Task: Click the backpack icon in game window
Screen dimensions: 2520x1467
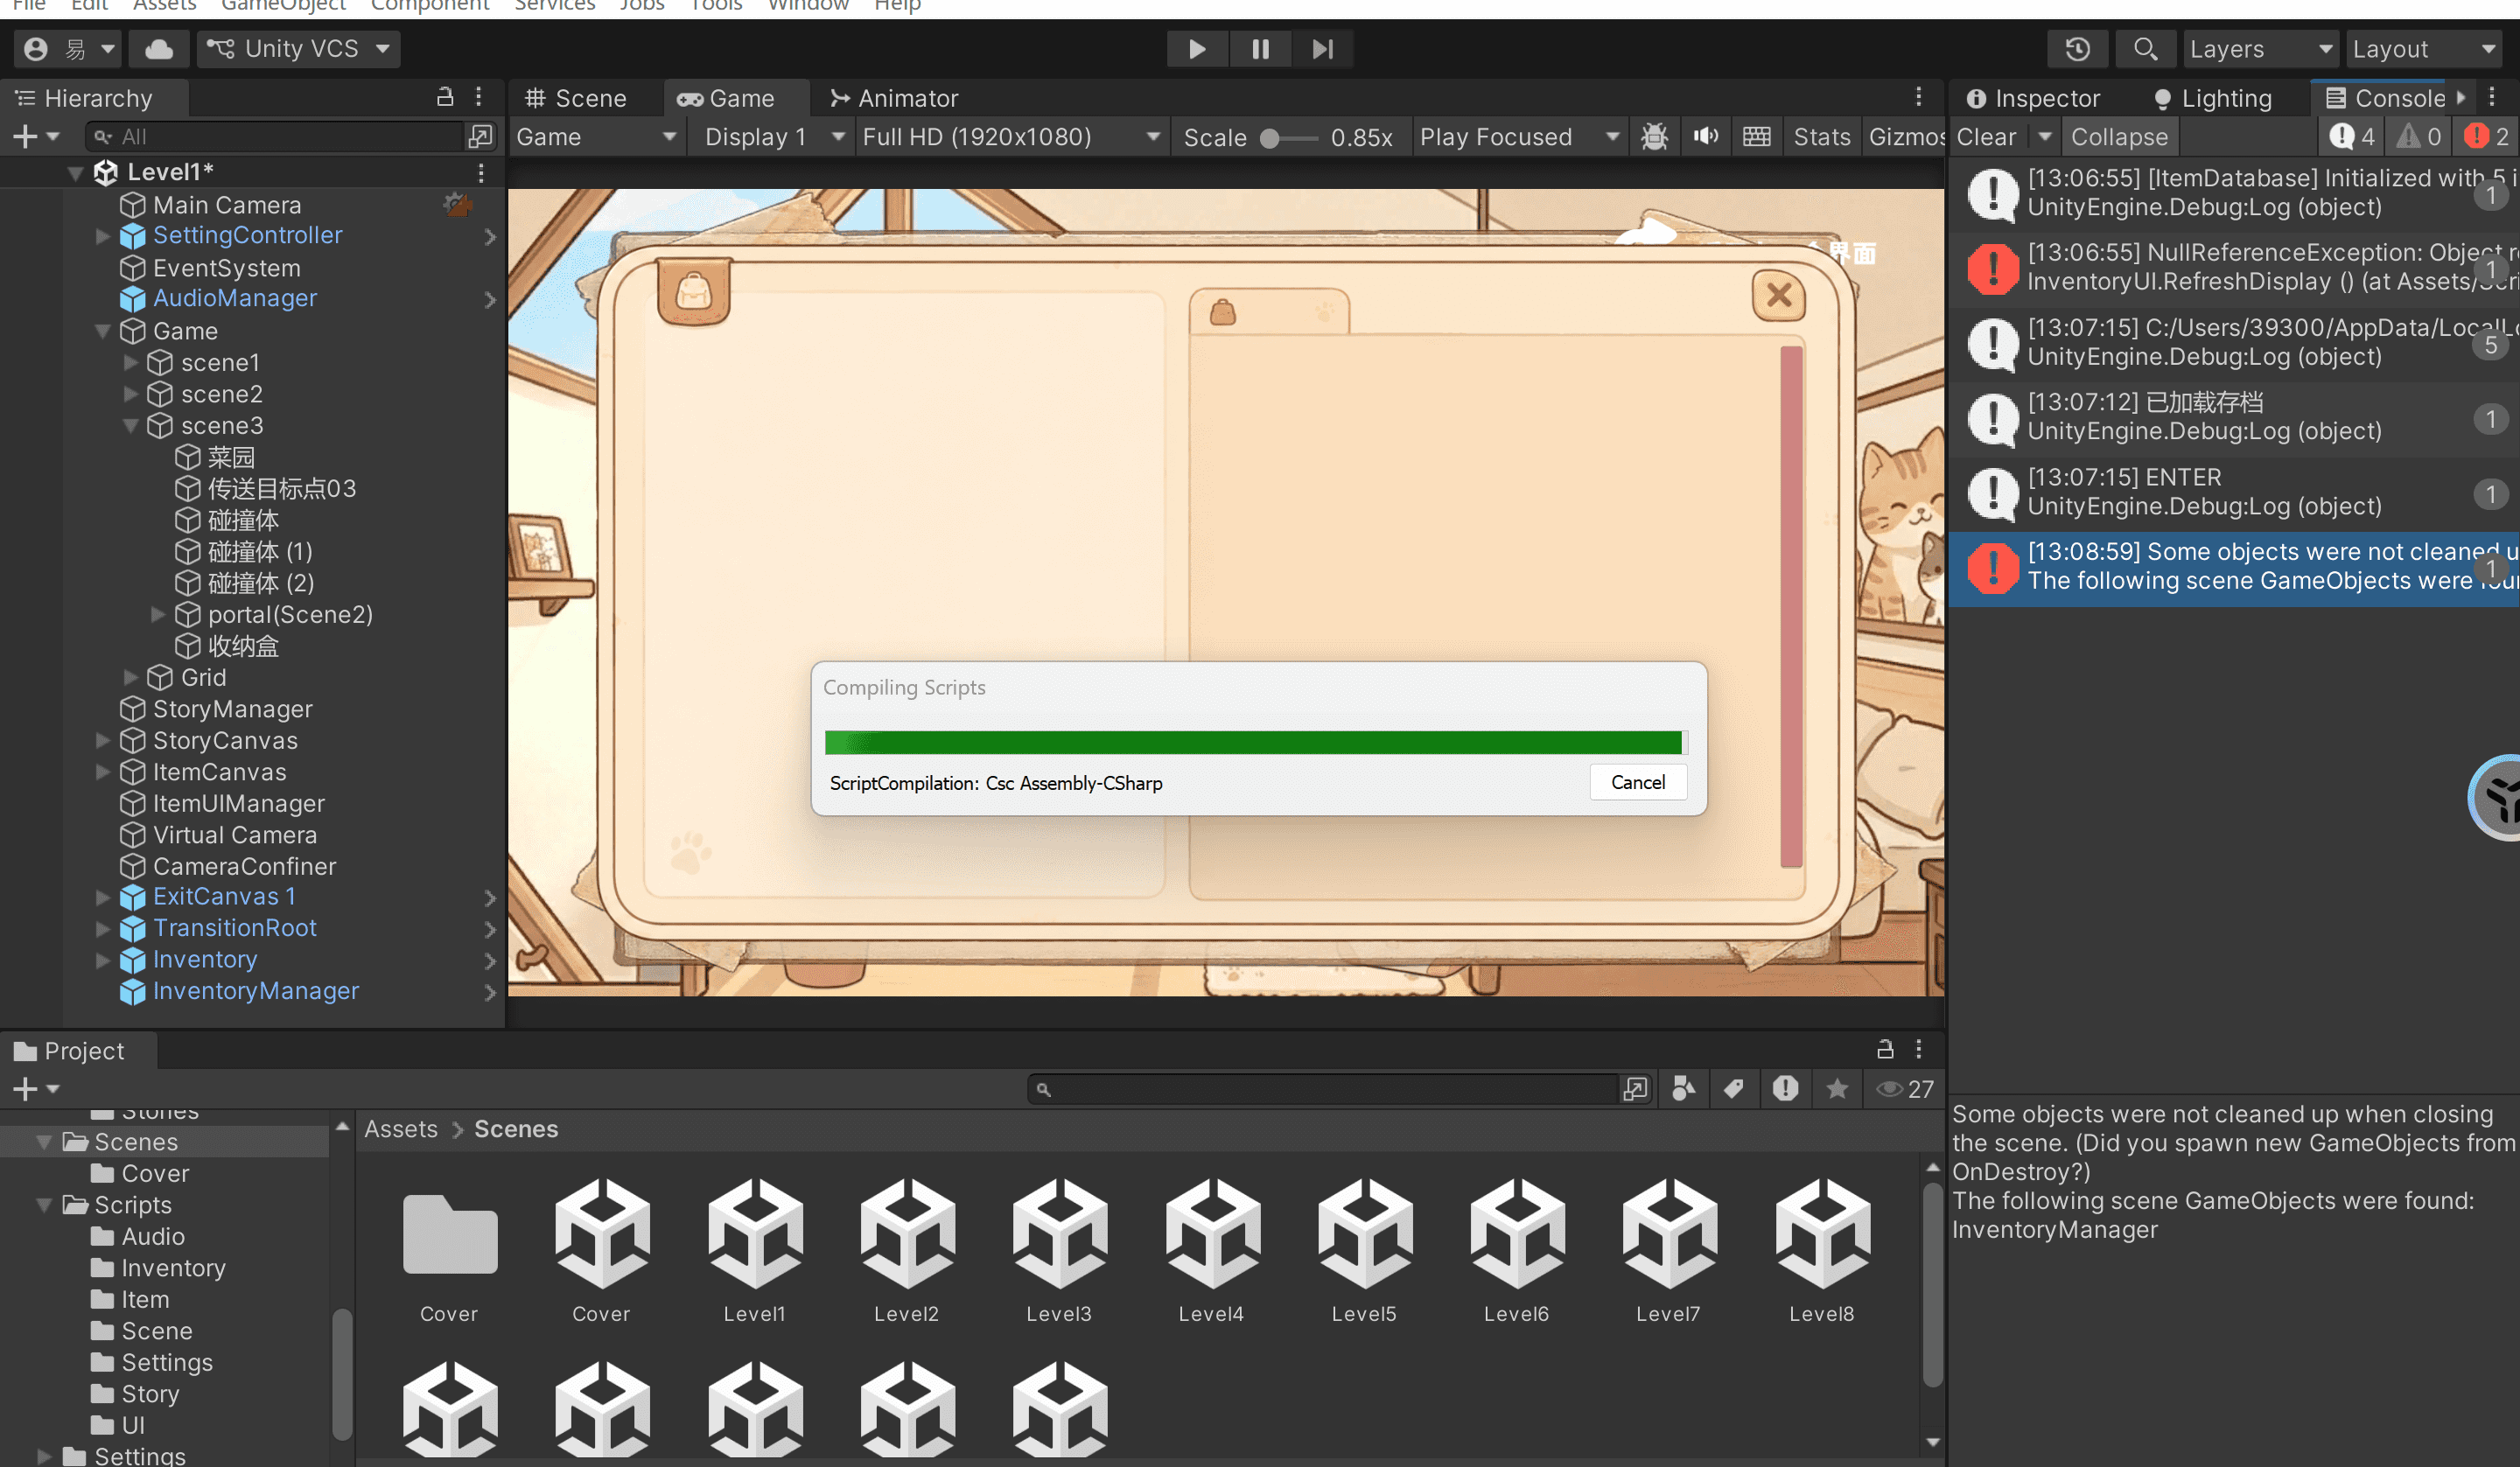Action: coord(694,292)
